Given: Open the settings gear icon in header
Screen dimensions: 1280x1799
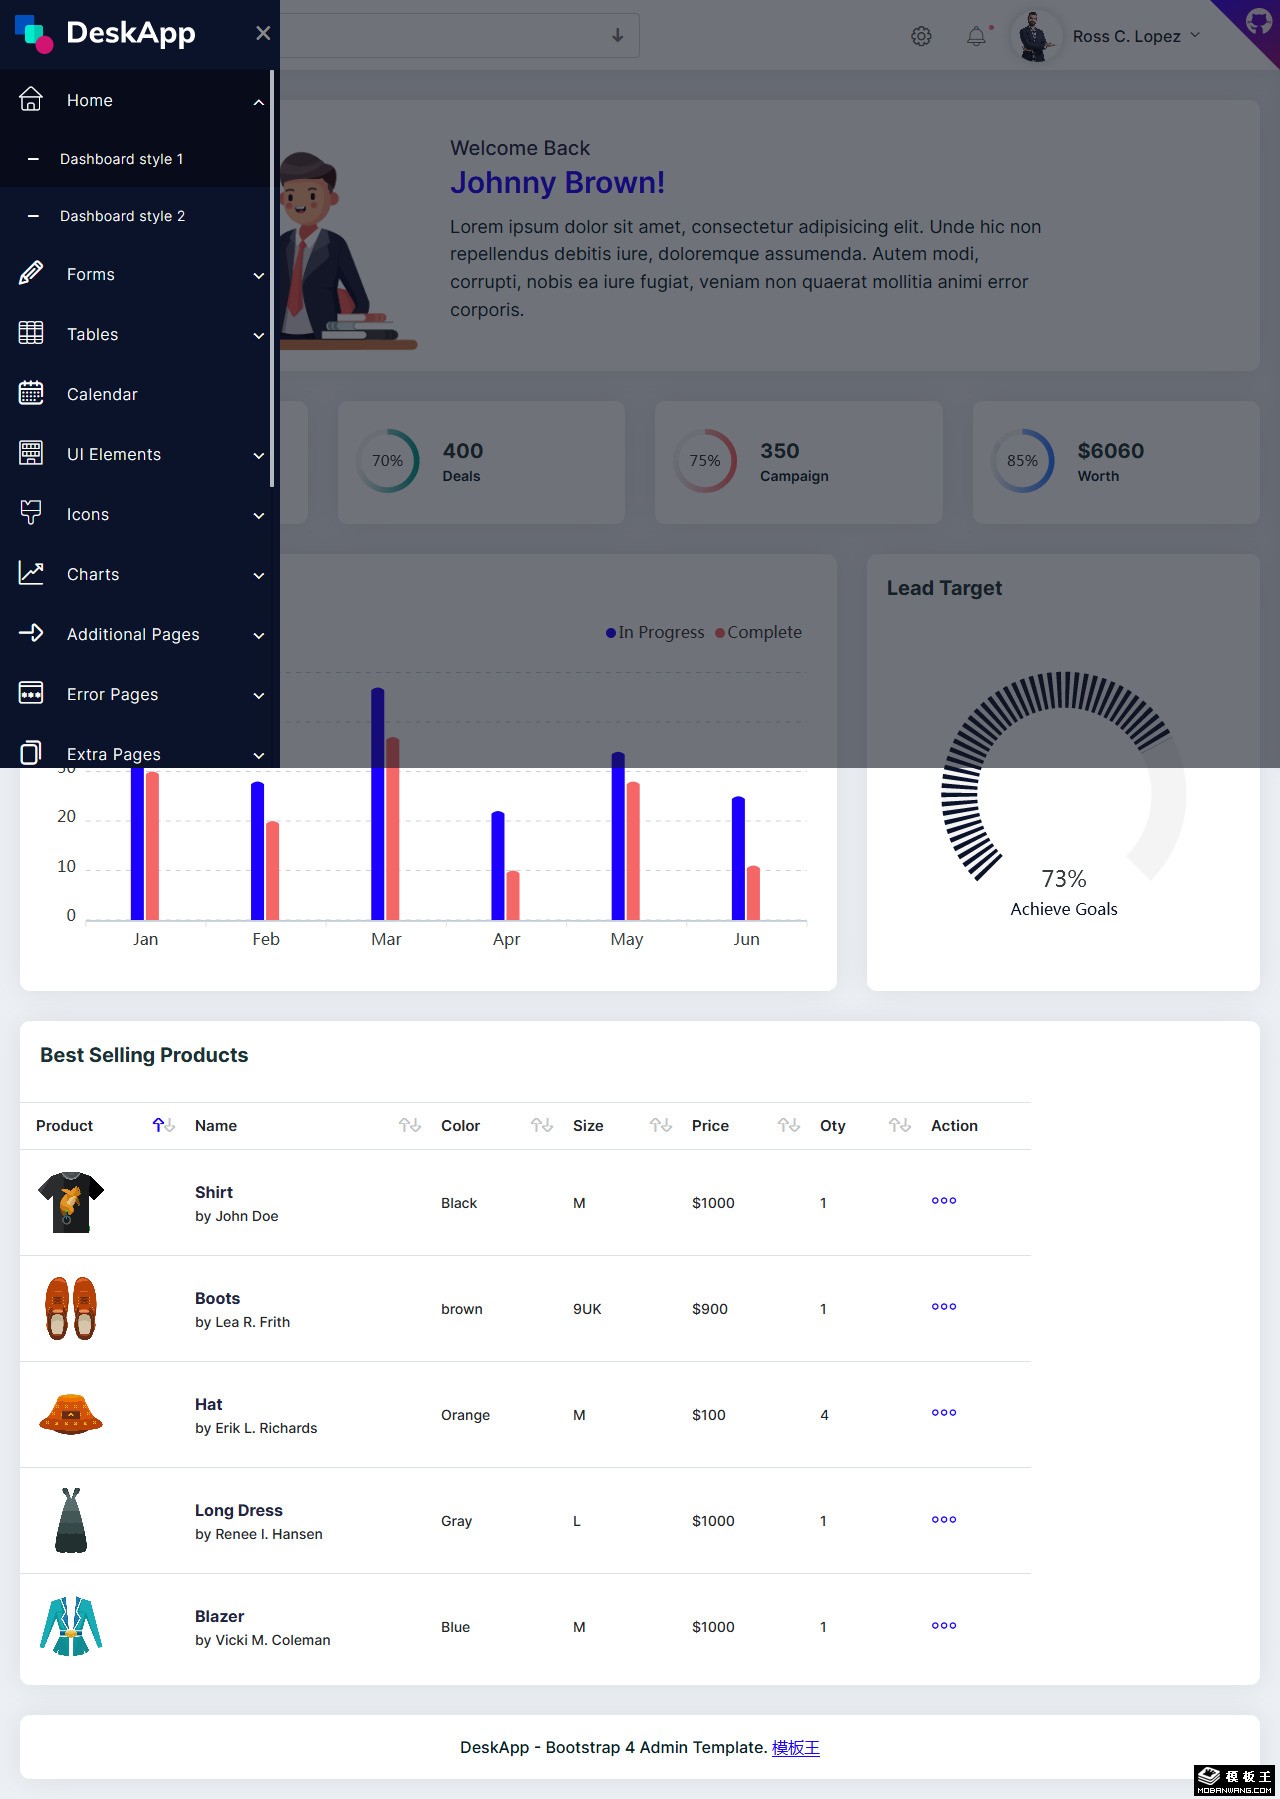Looking at the screenshot, I should (x=921, y=37).
